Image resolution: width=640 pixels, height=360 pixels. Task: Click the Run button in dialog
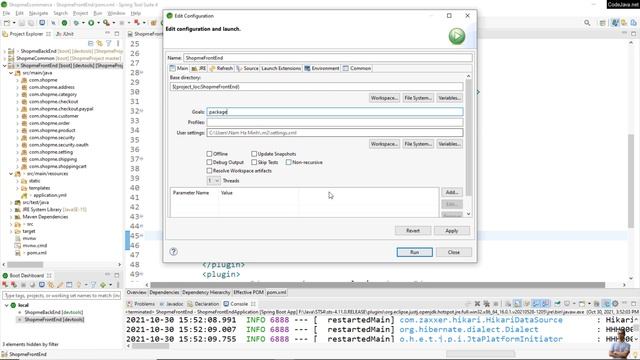414,252
